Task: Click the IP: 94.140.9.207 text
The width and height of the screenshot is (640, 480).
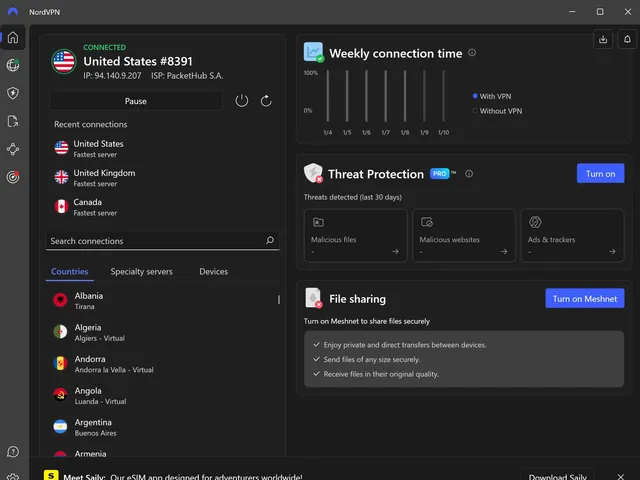Action: tap(112, 76)
